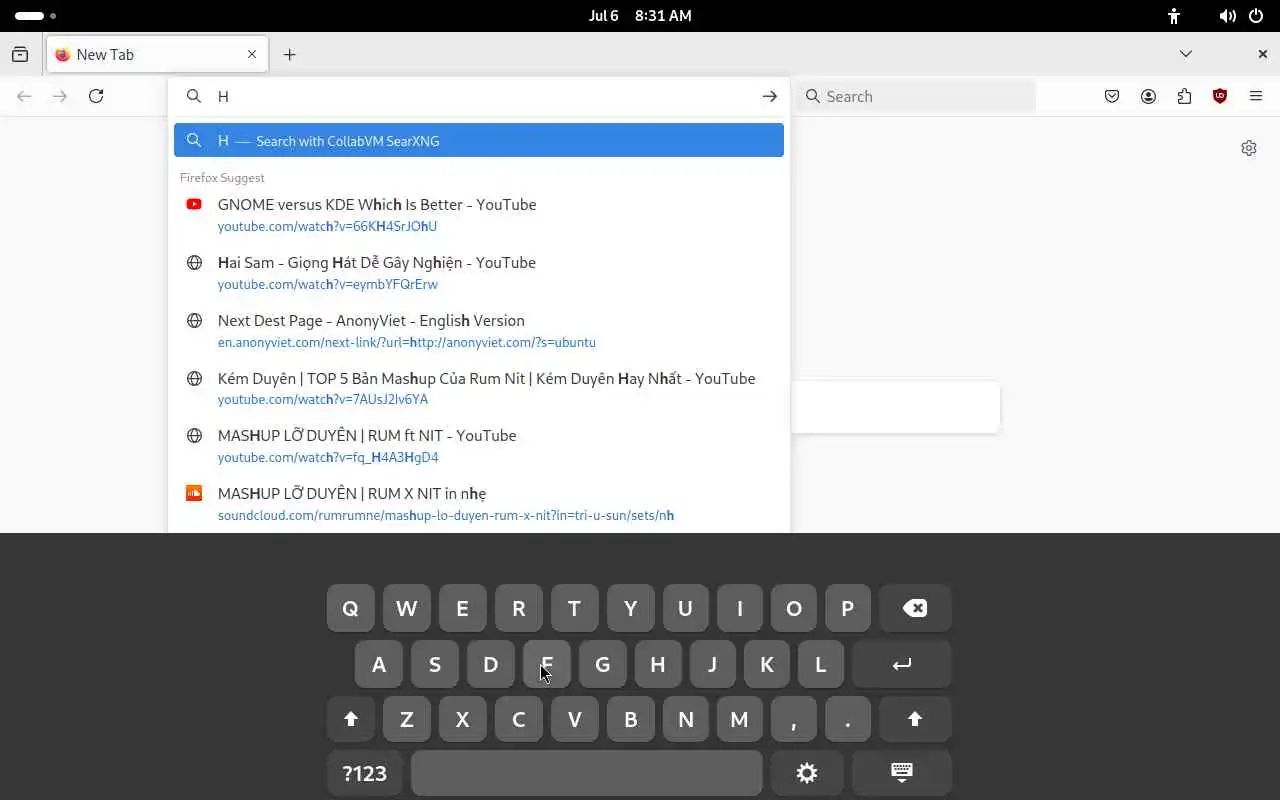Screen dimensions: 1280x800
Task: Tap the U key on keyboard
Action: 685,608
